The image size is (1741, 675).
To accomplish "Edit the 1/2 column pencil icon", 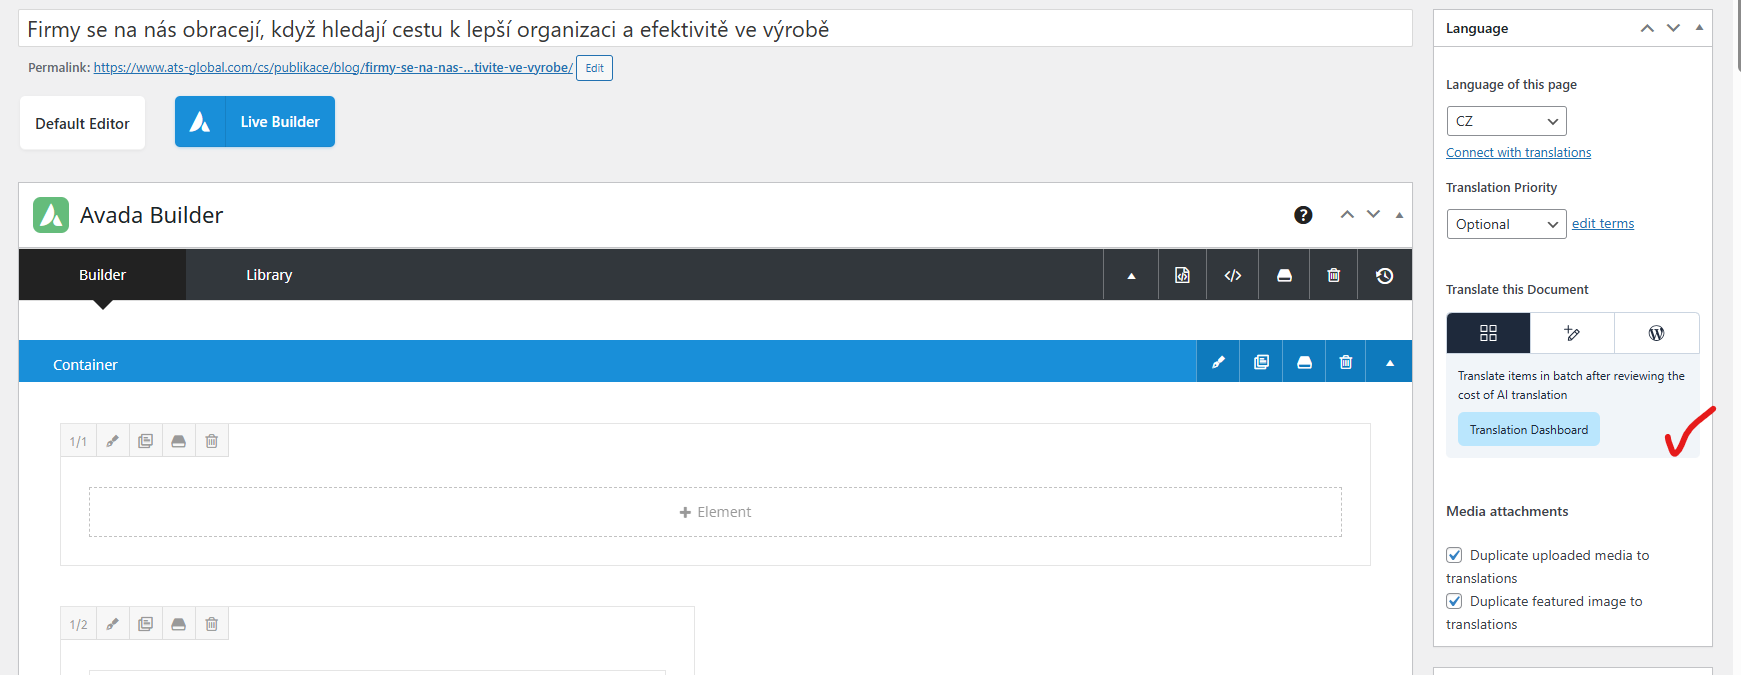I will (112, 624).
